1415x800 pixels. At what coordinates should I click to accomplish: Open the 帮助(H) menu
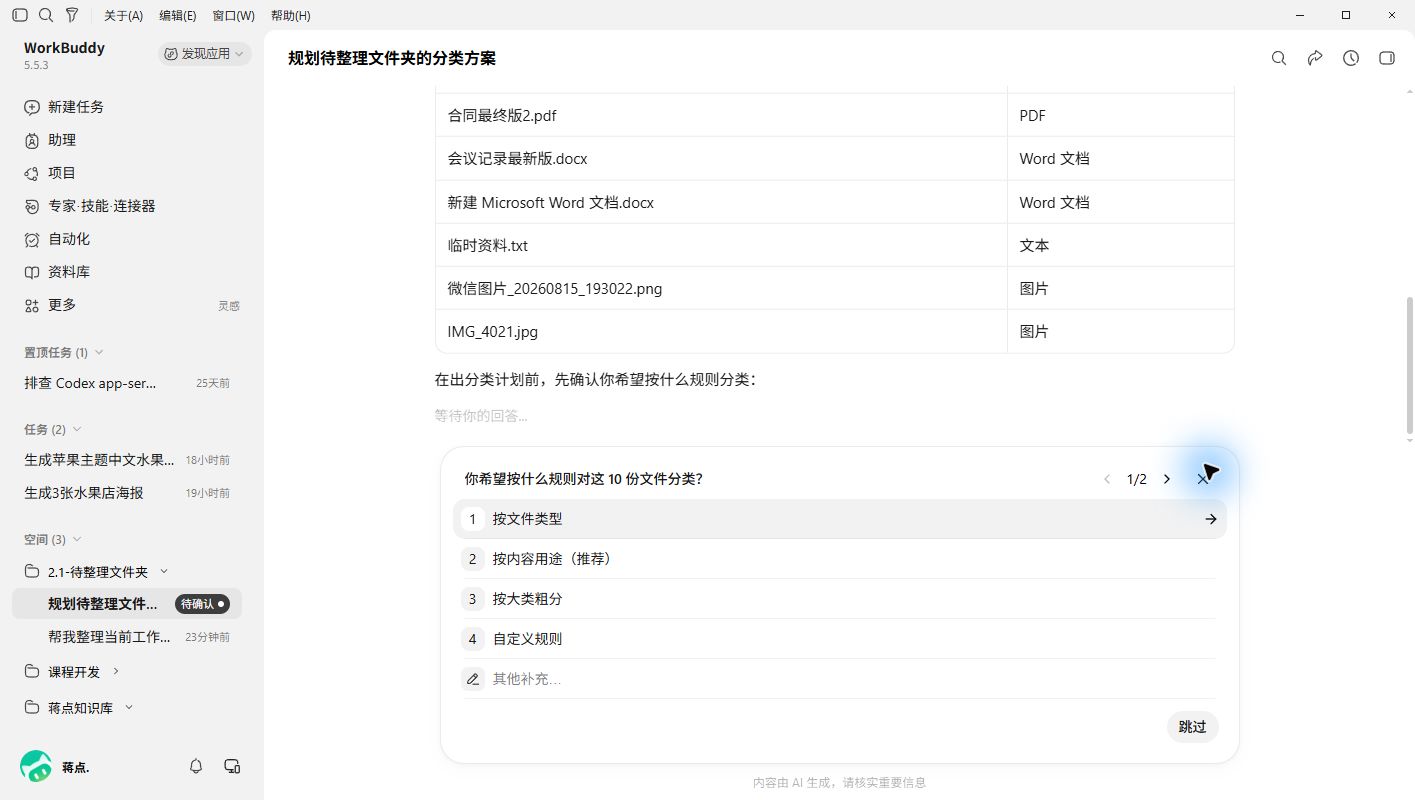click(291, 16)
